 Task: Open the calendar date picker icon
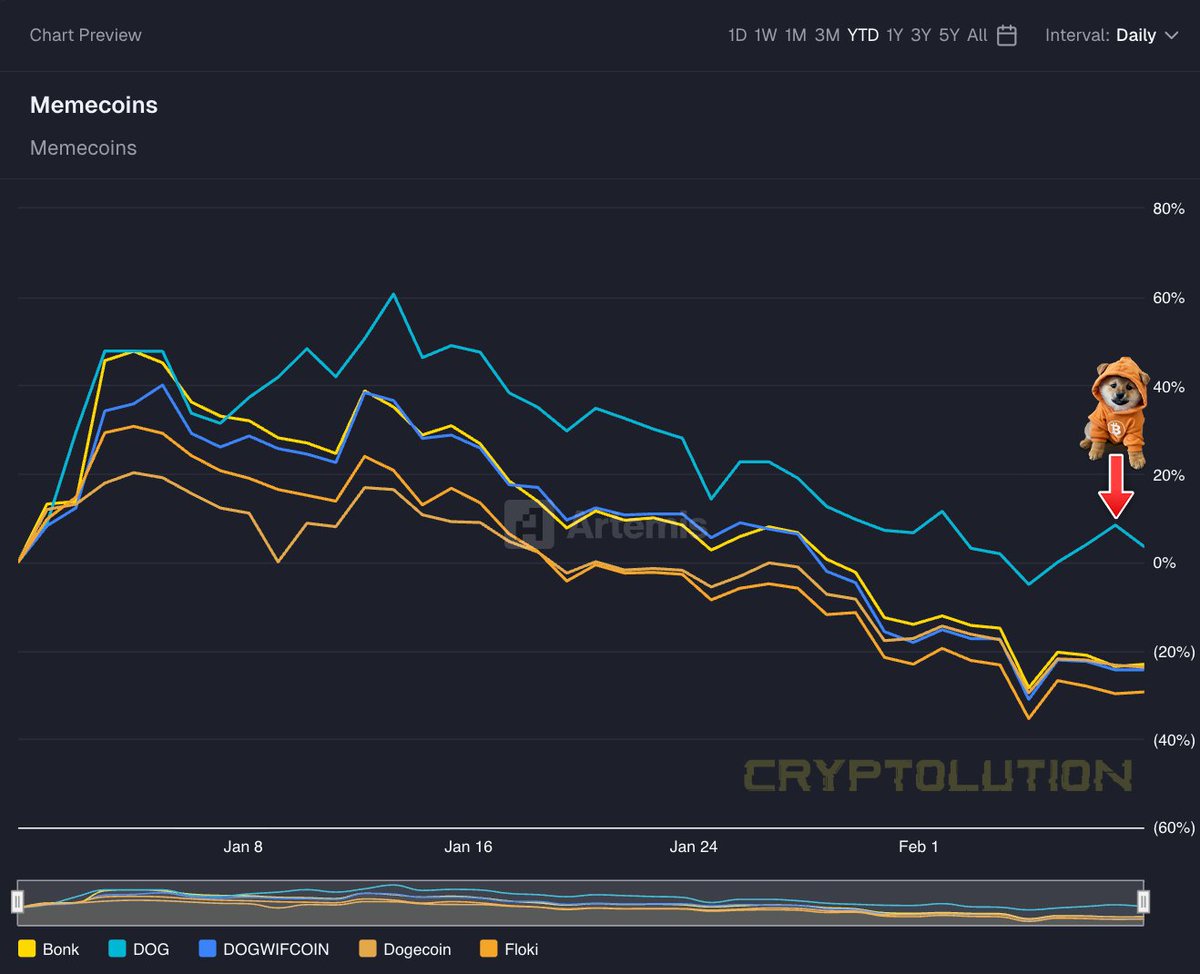click(1005, 35)
